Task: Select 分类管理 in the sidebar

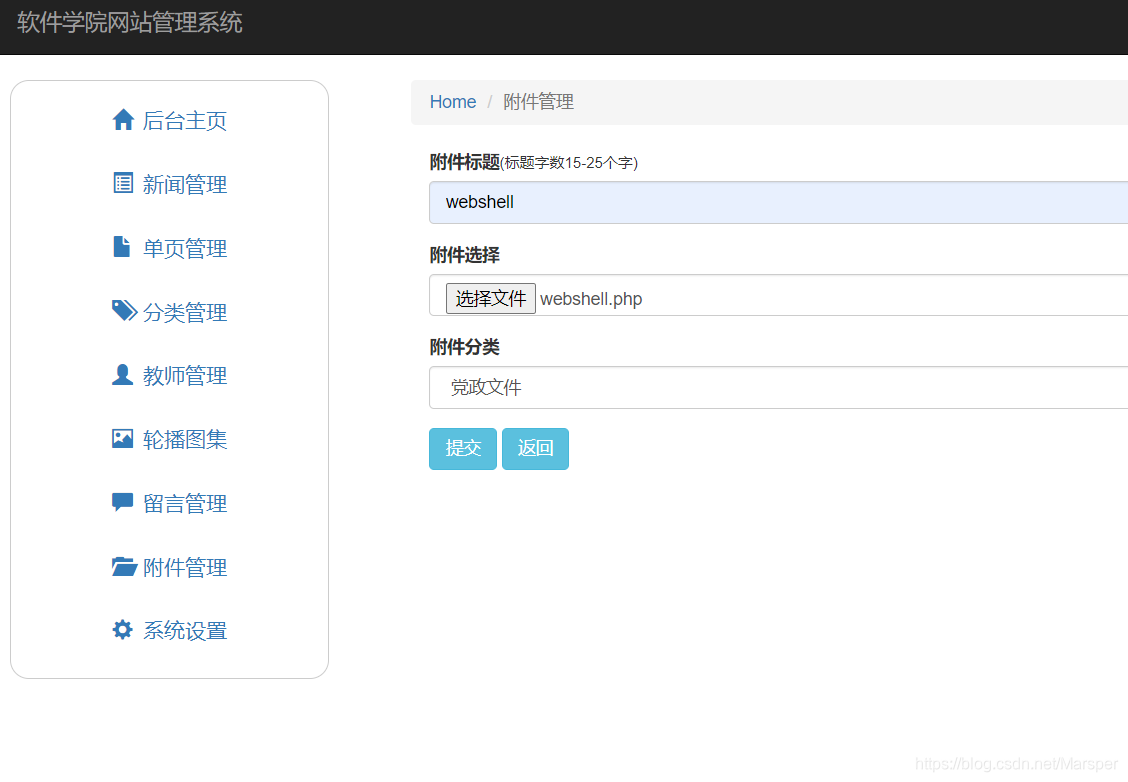Action: pos(184,313)
